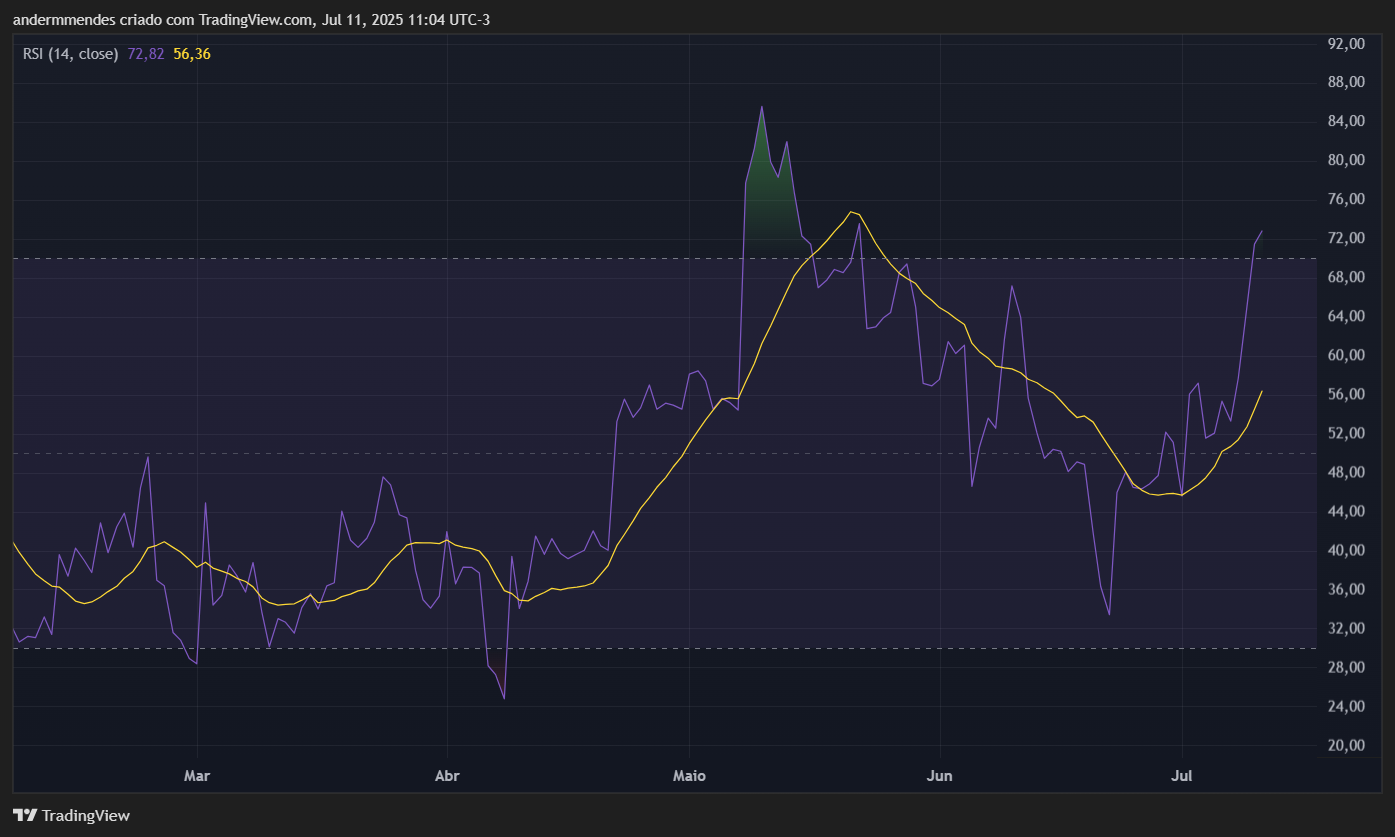
Task: Click the 24,00 price scale label
Action: click(1346, 706)
